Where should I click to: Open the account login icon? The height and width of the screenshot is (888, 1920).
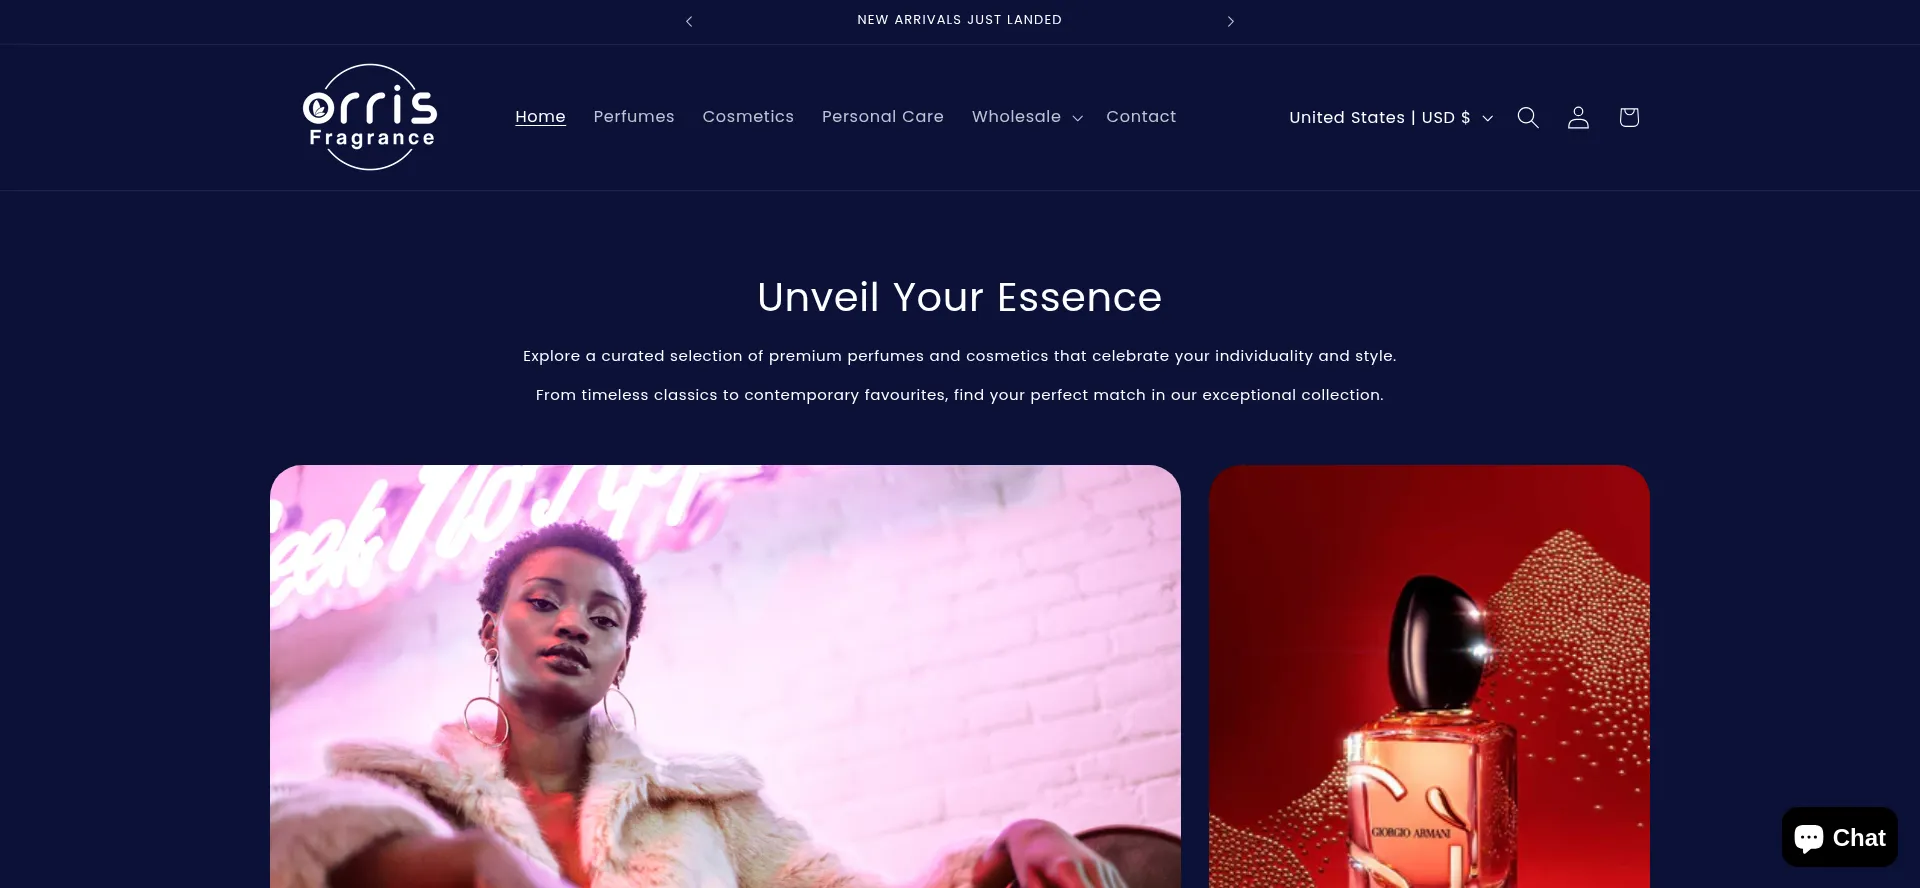(x=1578, y=117)
